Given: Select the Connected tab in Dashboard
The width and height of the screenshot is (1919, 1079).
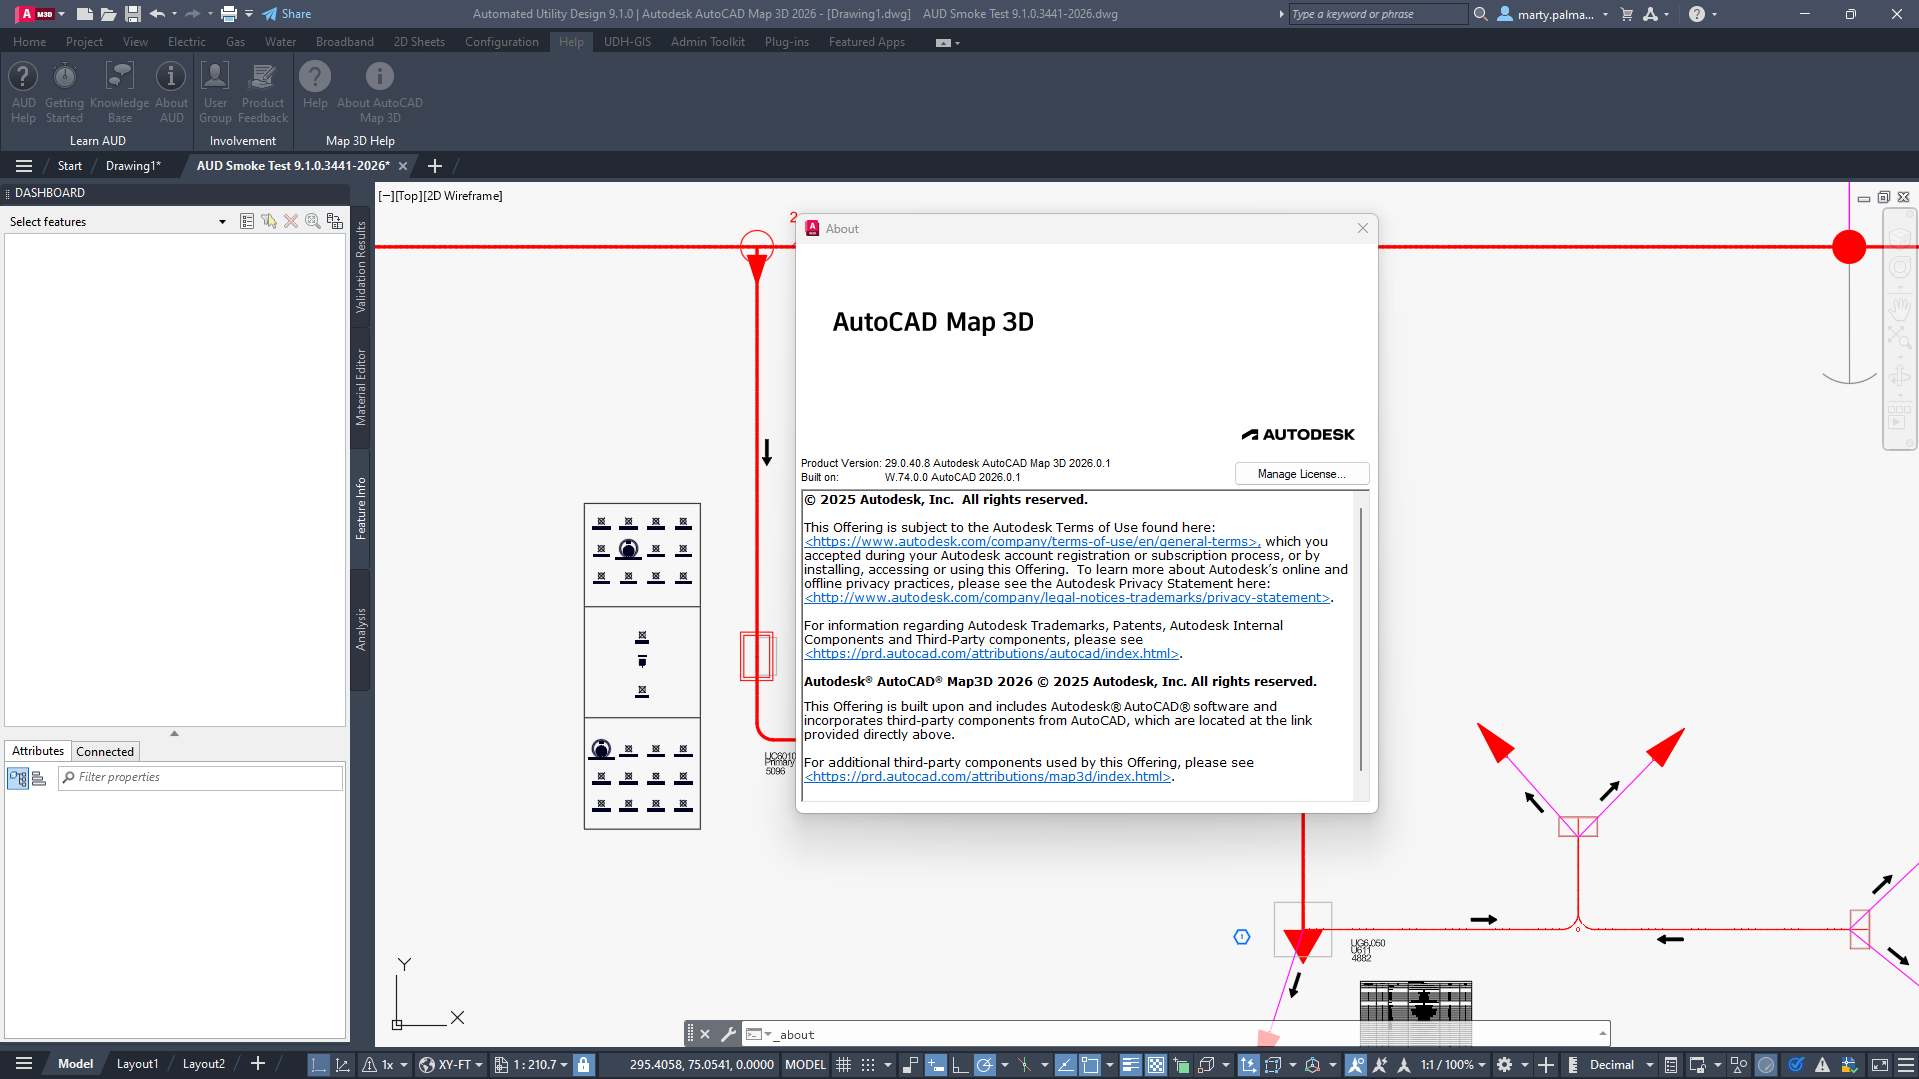Looking at the screenshot, I should pyautogui.click(x=105, y=752).
